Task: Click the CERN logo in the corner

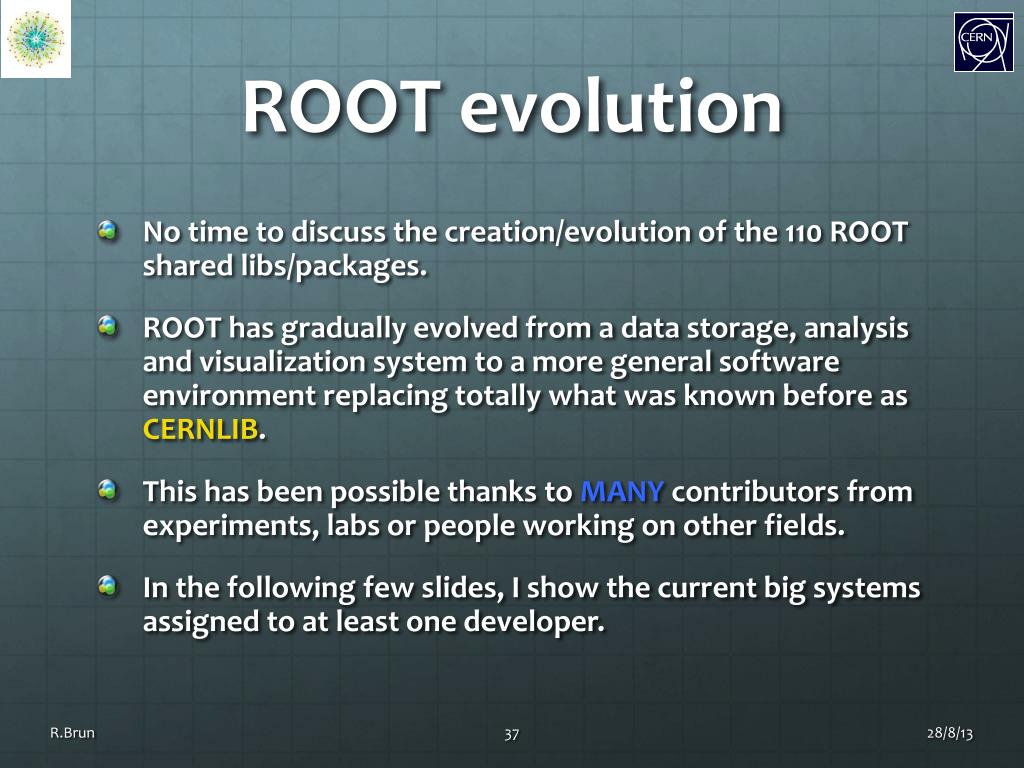Action: tap(984, 42)
